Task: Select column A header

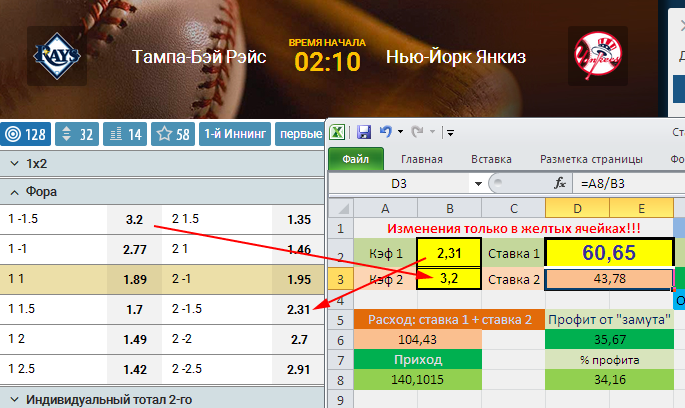Action: click(x=385, y=208)
